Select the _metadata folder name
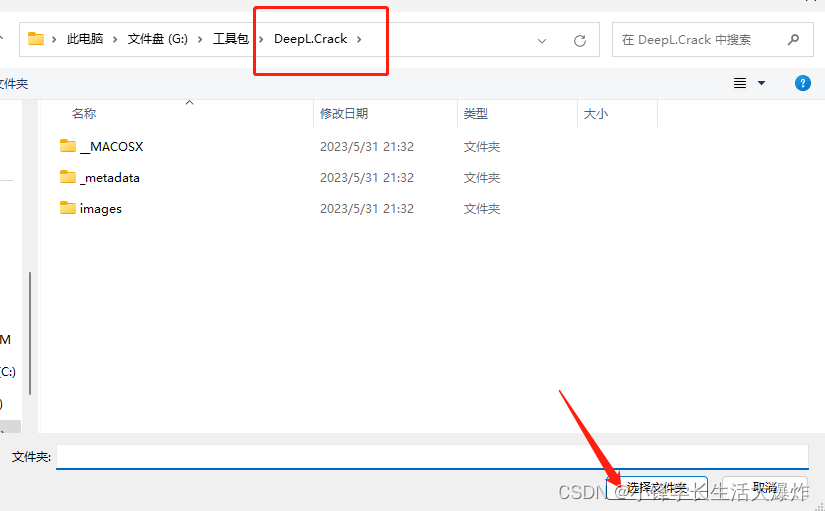 coord(110,177)
